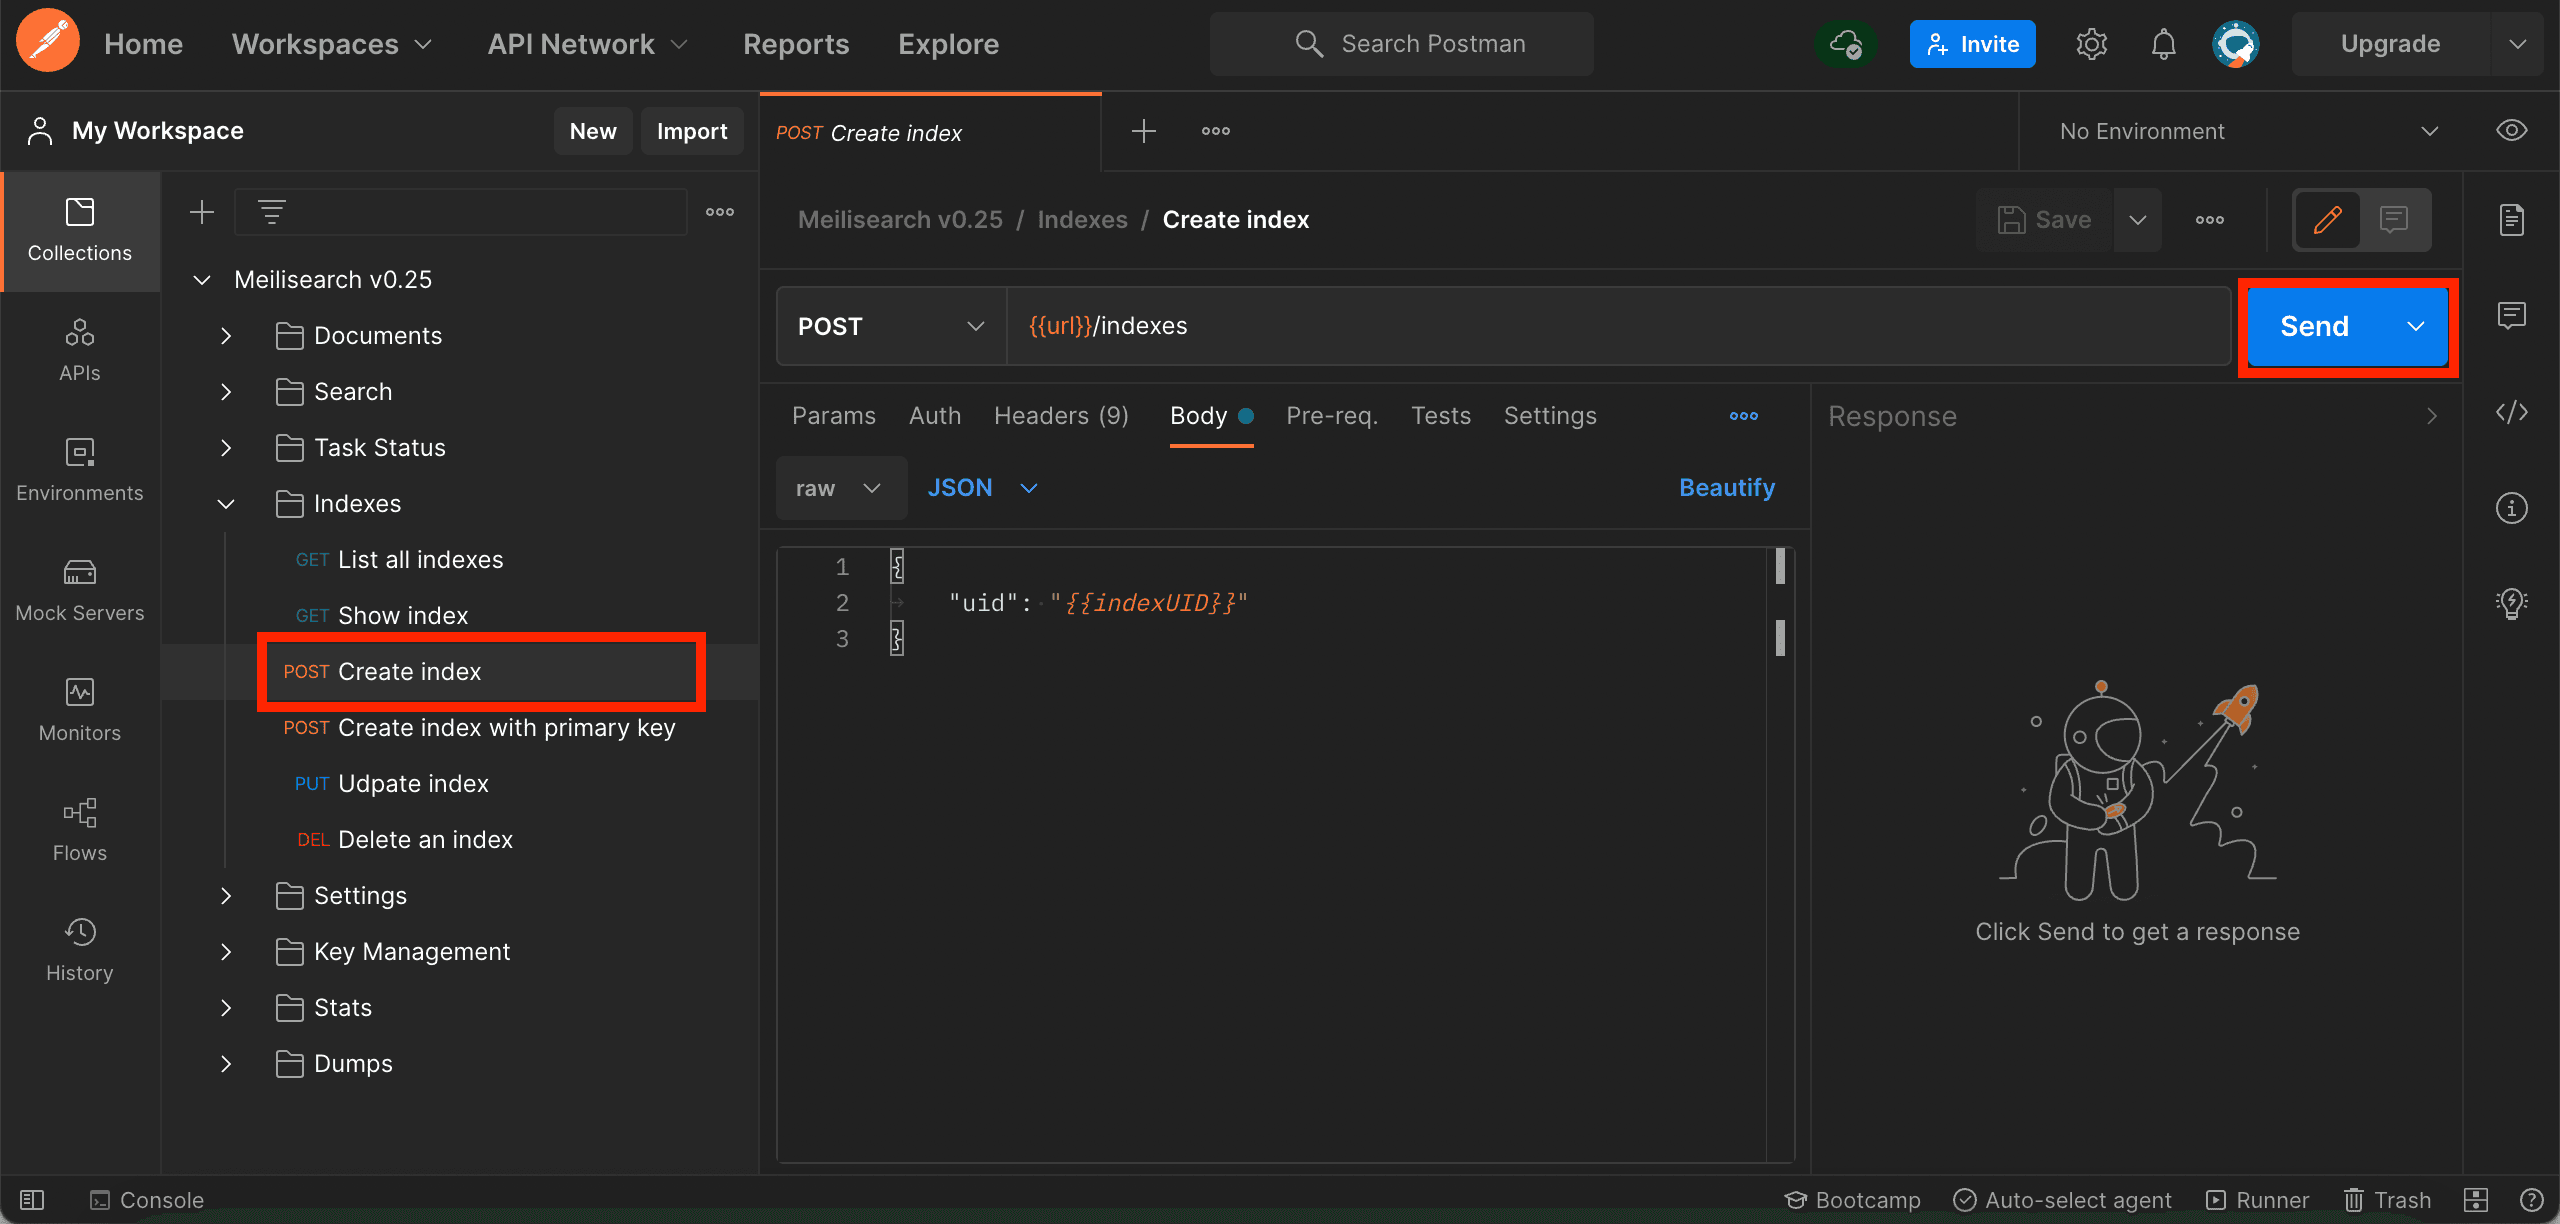
Task: Click Auto-select agent in status bar
Action: (x=2062, y=1200)
